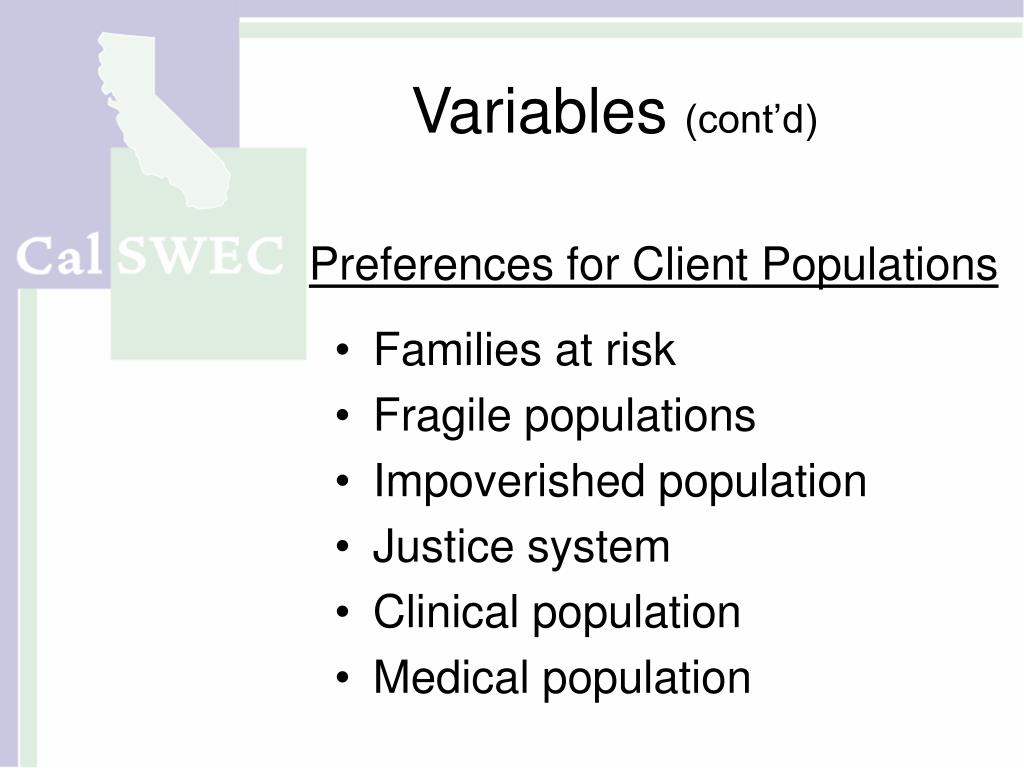This screenshot has width=1024, height=768.
Task: Click the bullet dot before Justice system
Action: pos(343,547)
